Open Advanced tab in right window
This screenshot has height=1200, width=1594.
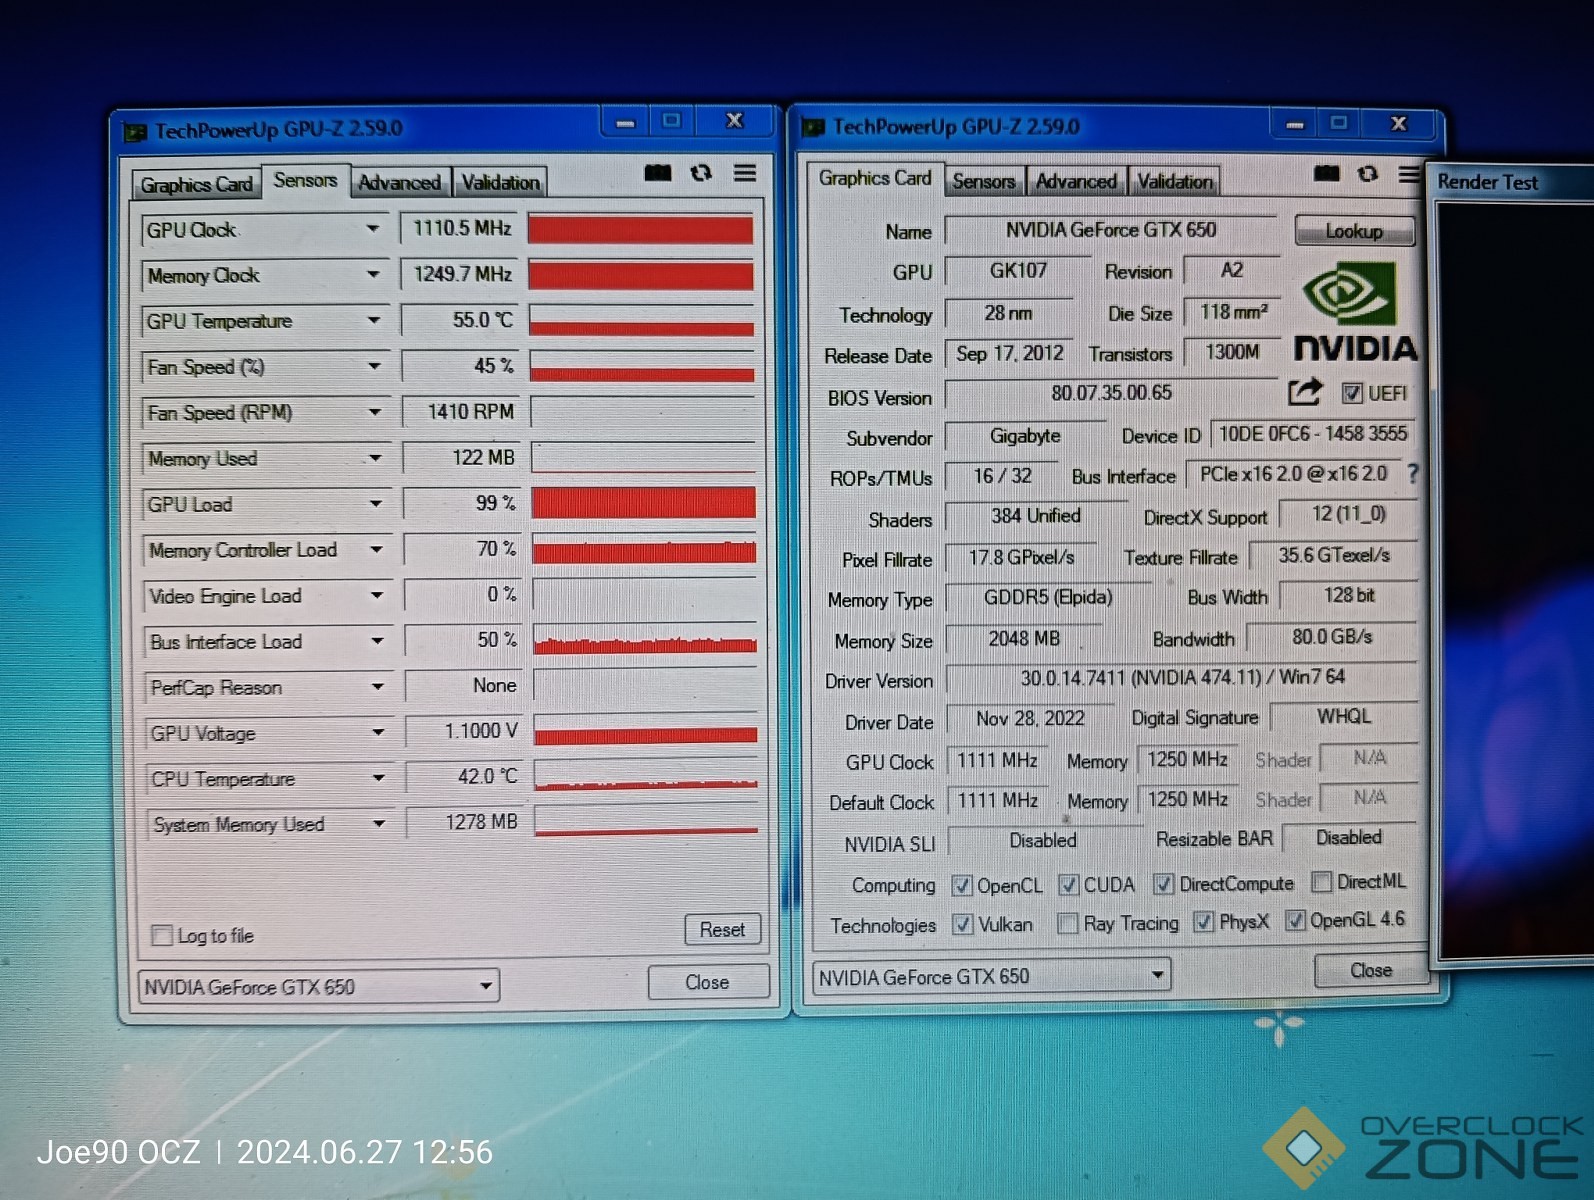[x=1076, y=181]
